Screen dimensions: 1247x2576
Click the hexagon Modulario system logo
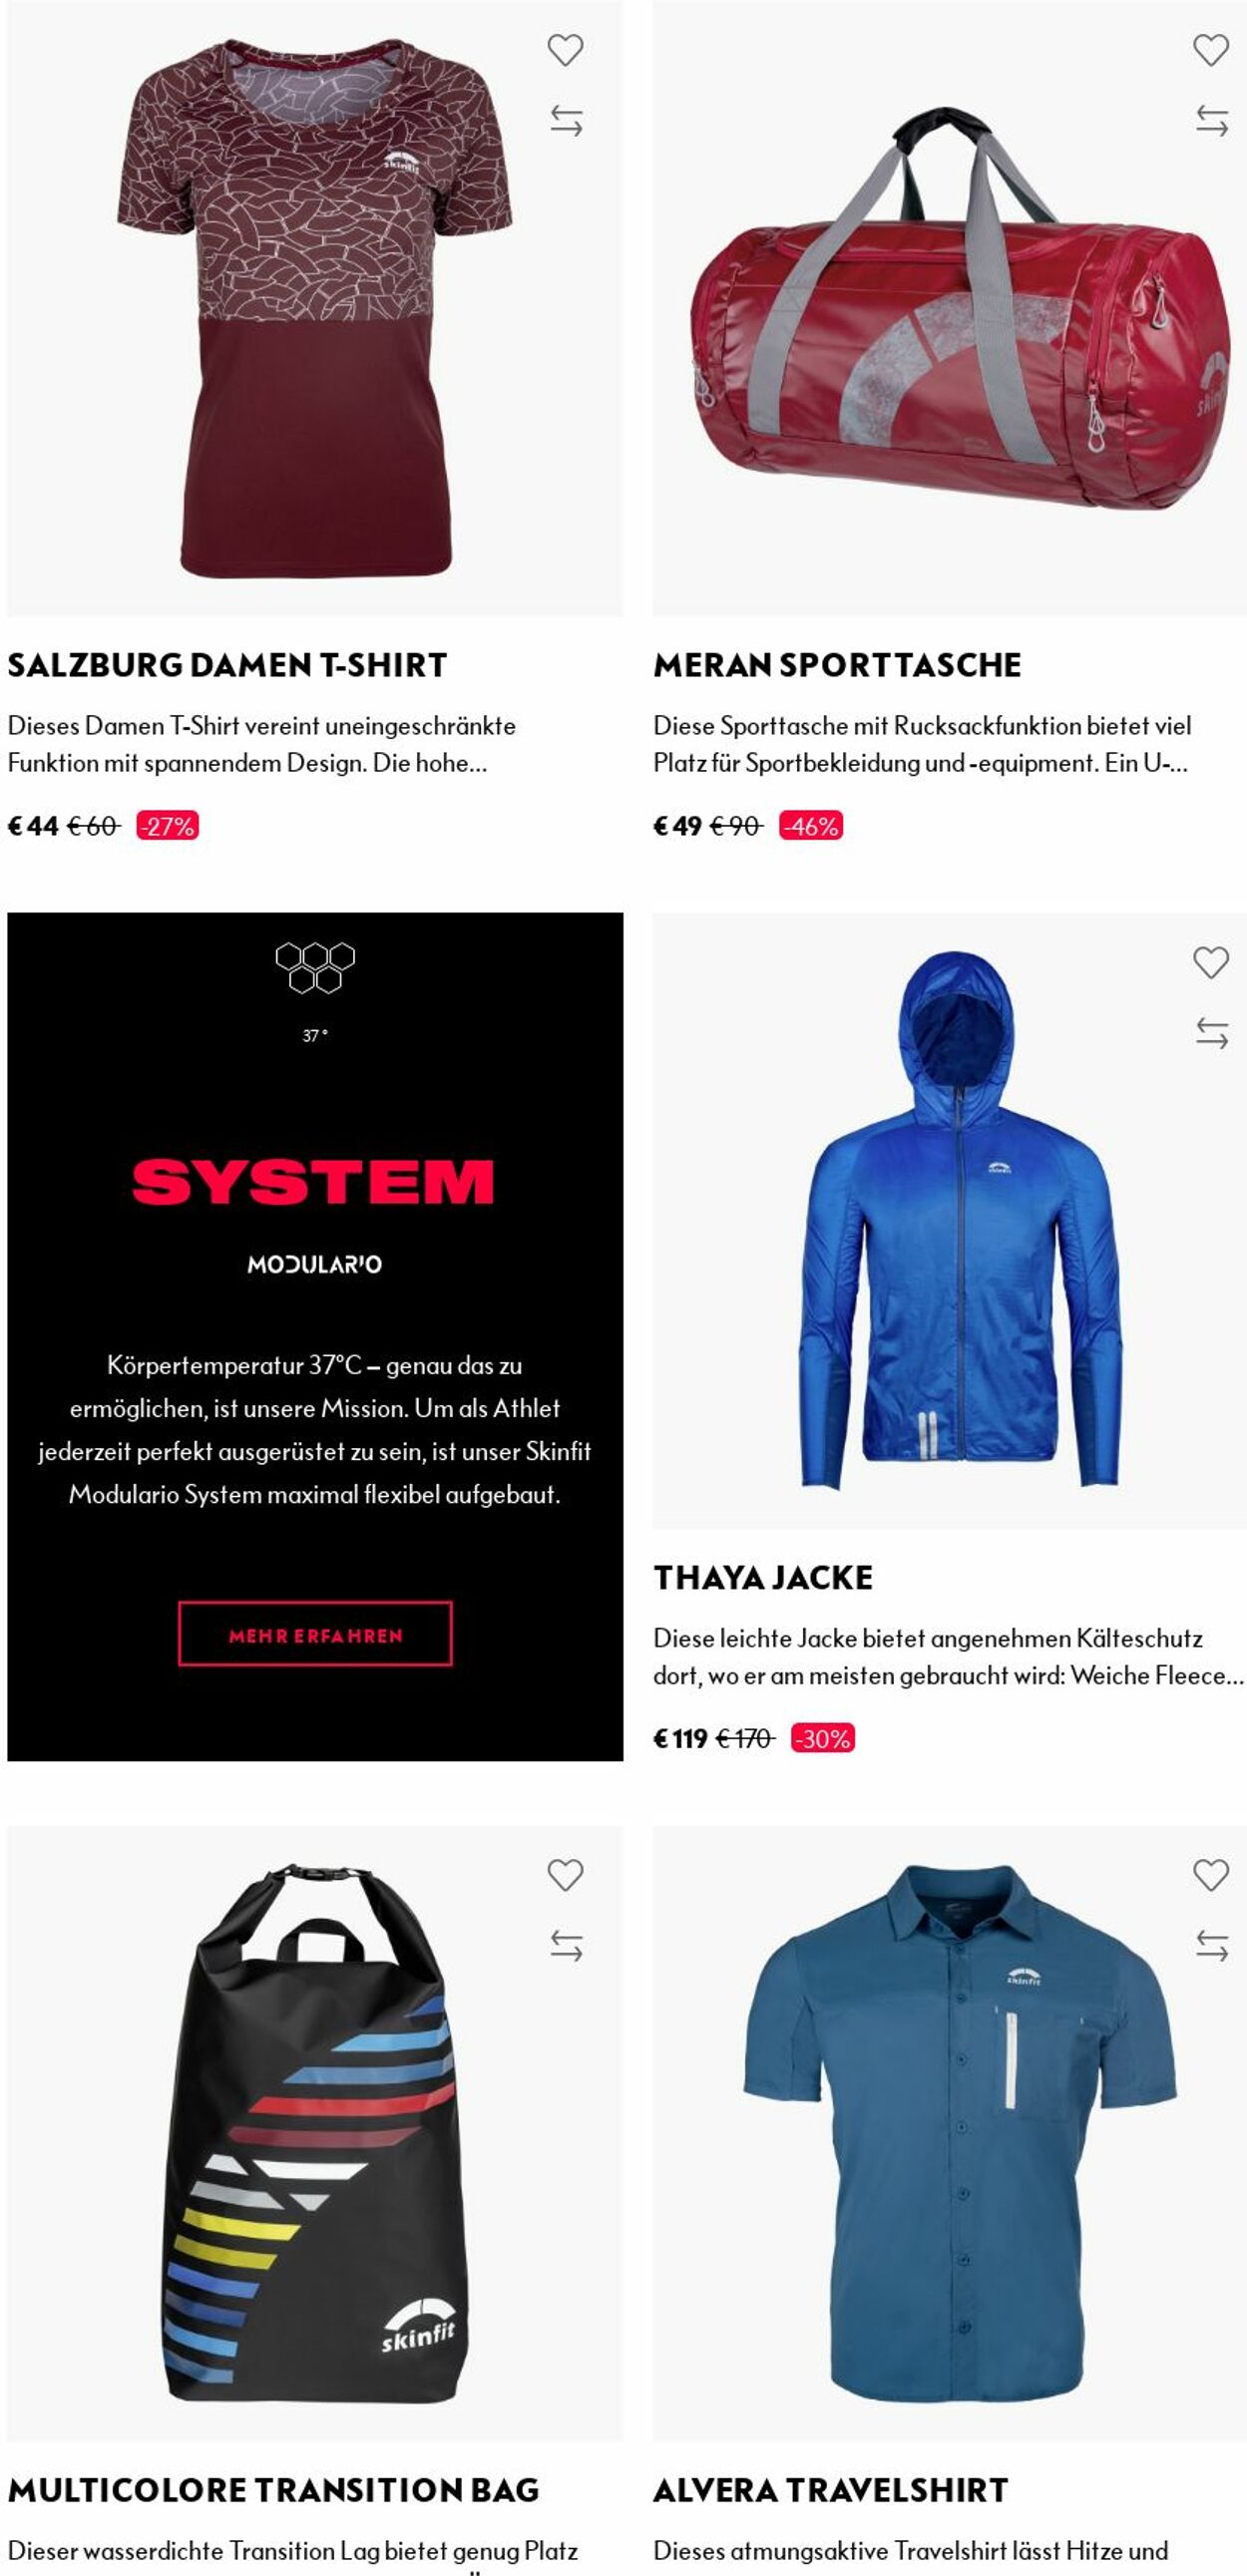(x=315, y=967)
